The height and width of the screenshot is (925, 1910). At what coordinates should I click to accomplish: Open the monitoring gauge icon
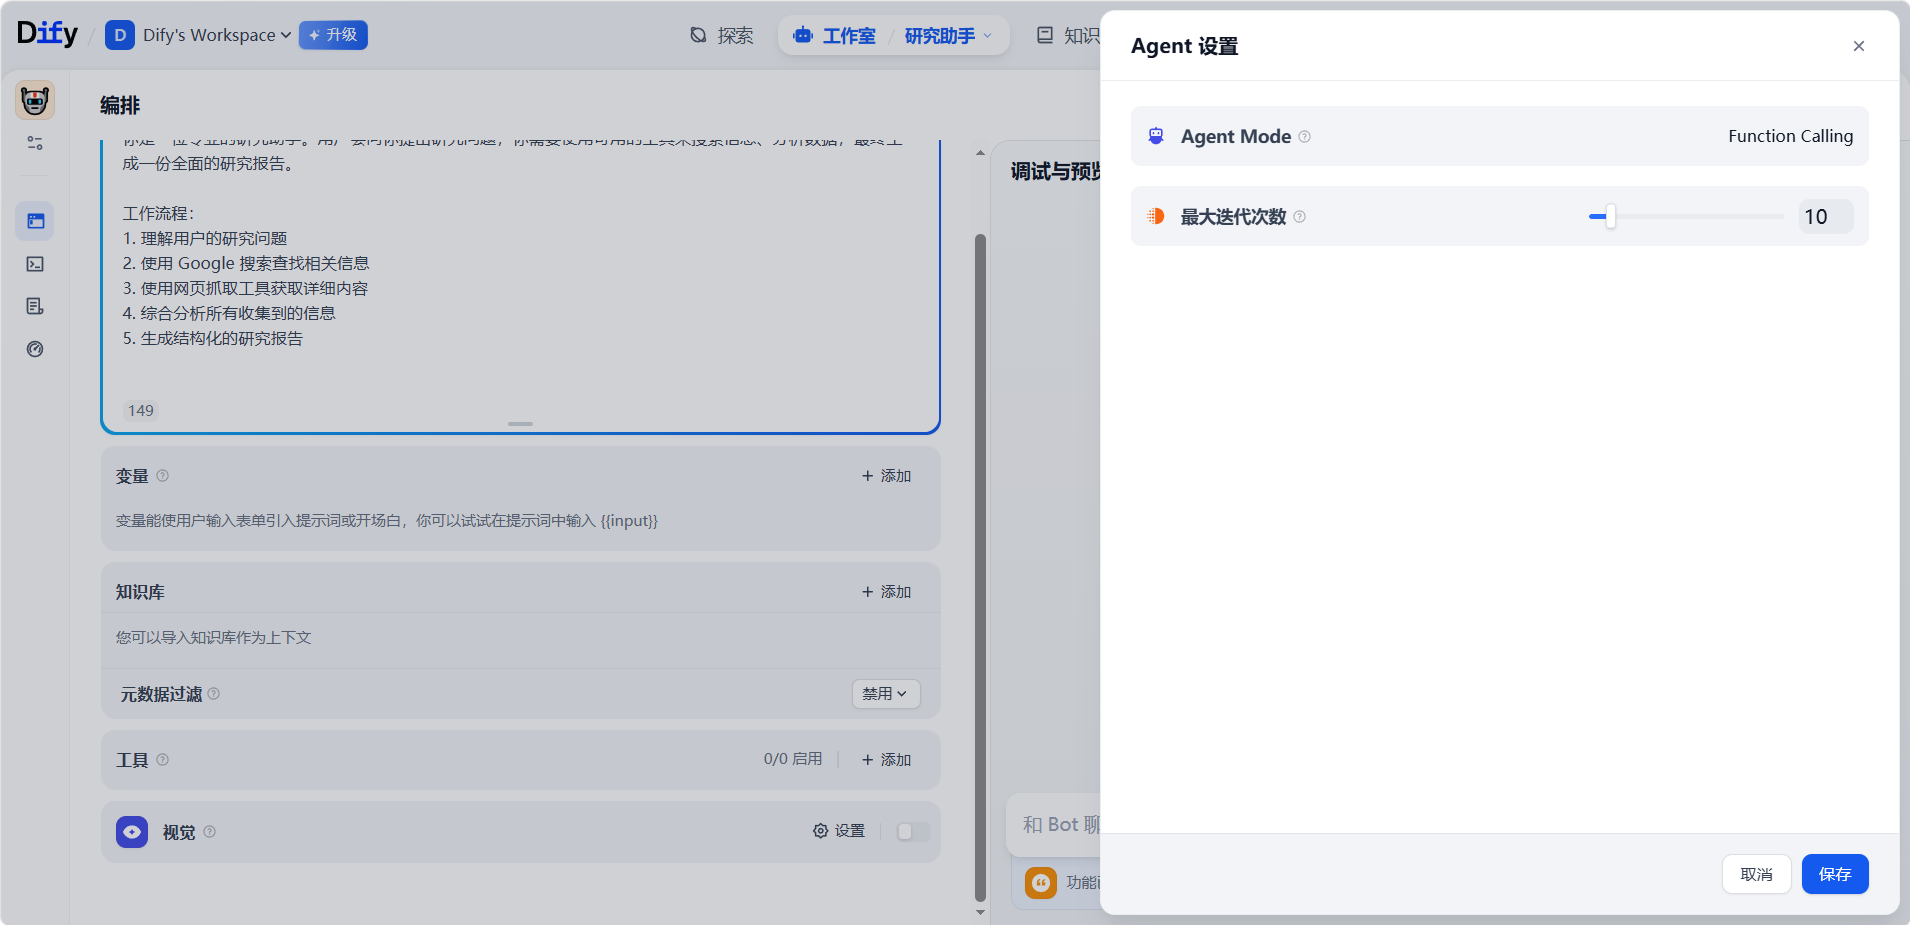point(35,349)
